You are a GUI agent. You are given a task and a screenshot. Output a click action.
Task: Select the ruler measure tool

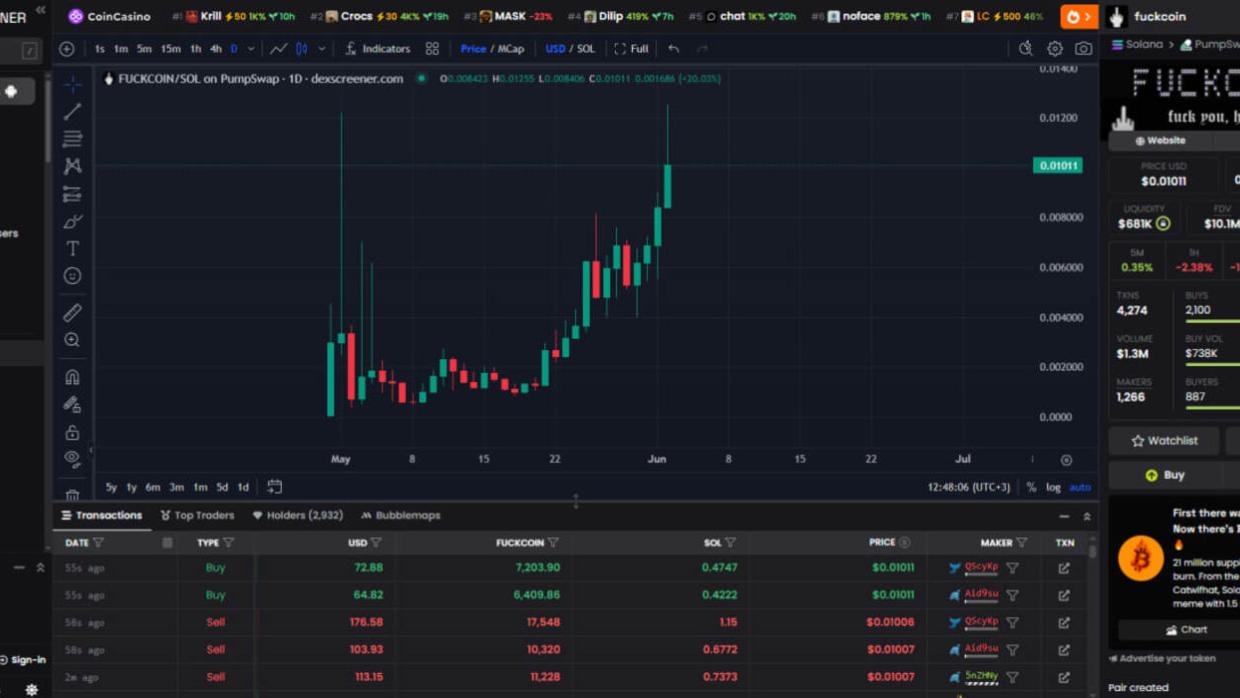(72, 313)
